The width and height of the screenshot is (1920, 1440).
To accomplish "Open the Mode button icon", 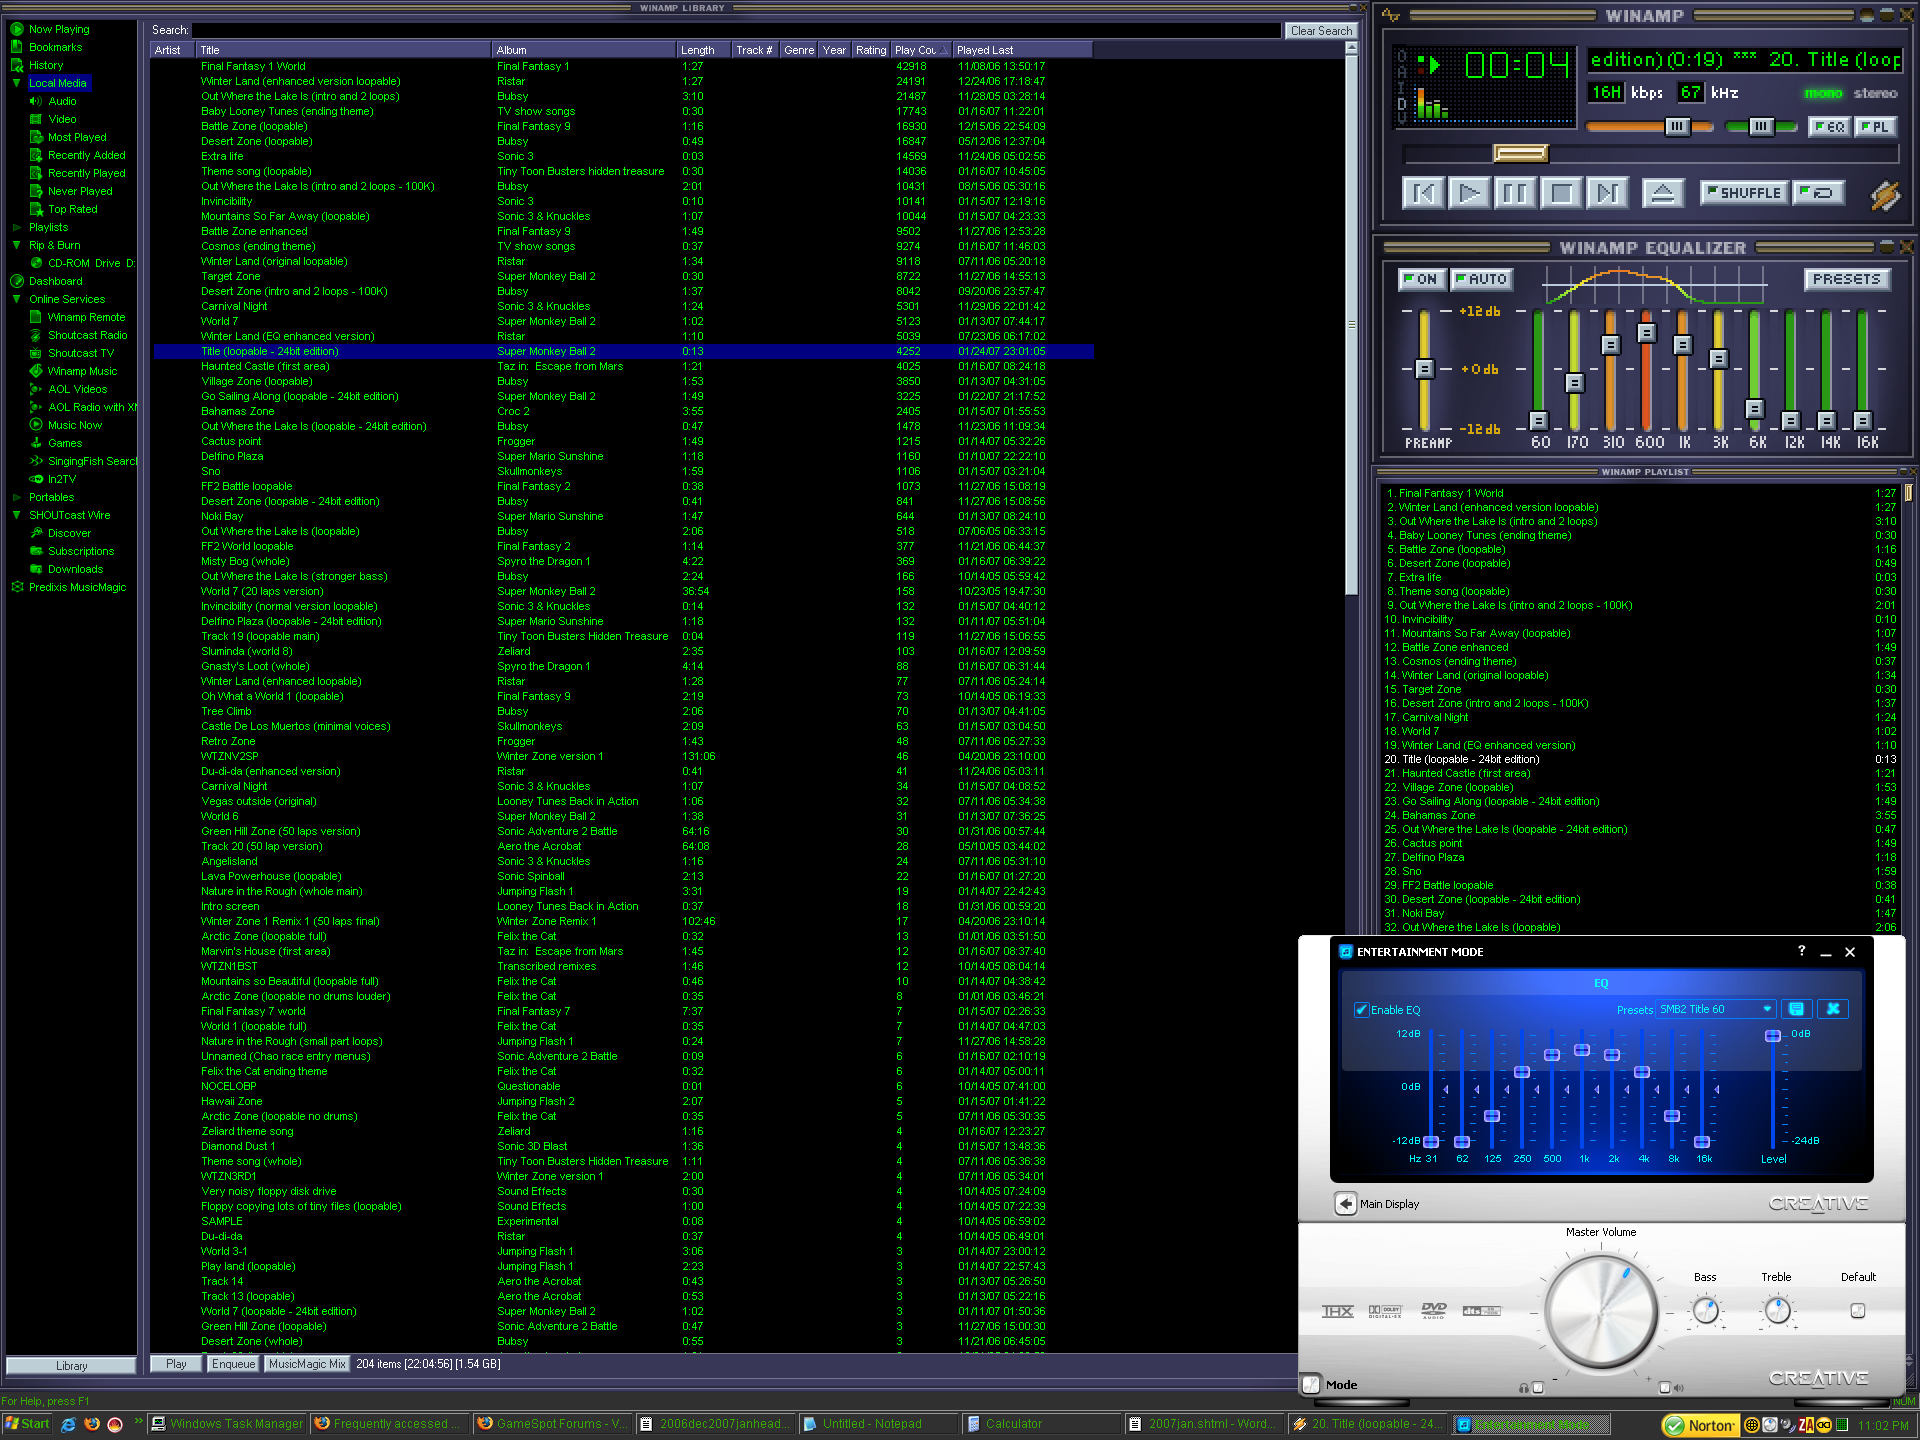I will [1311, 1384].
